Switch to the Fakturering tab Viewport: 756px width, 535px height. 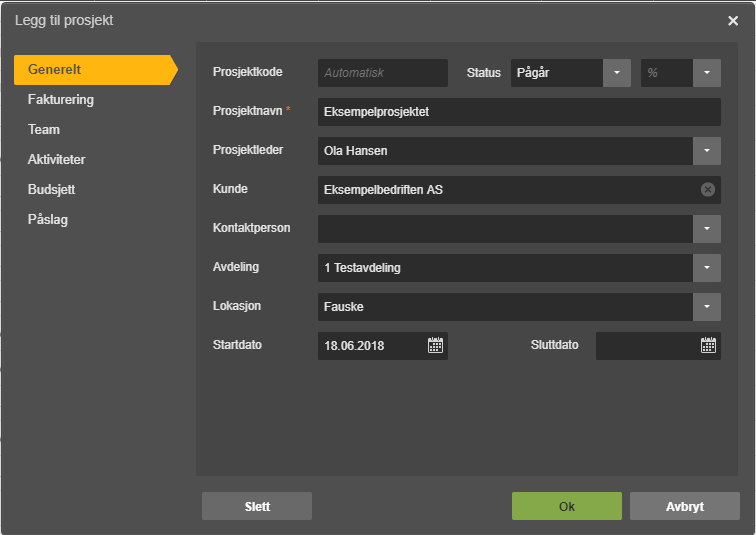coord(61,100)
